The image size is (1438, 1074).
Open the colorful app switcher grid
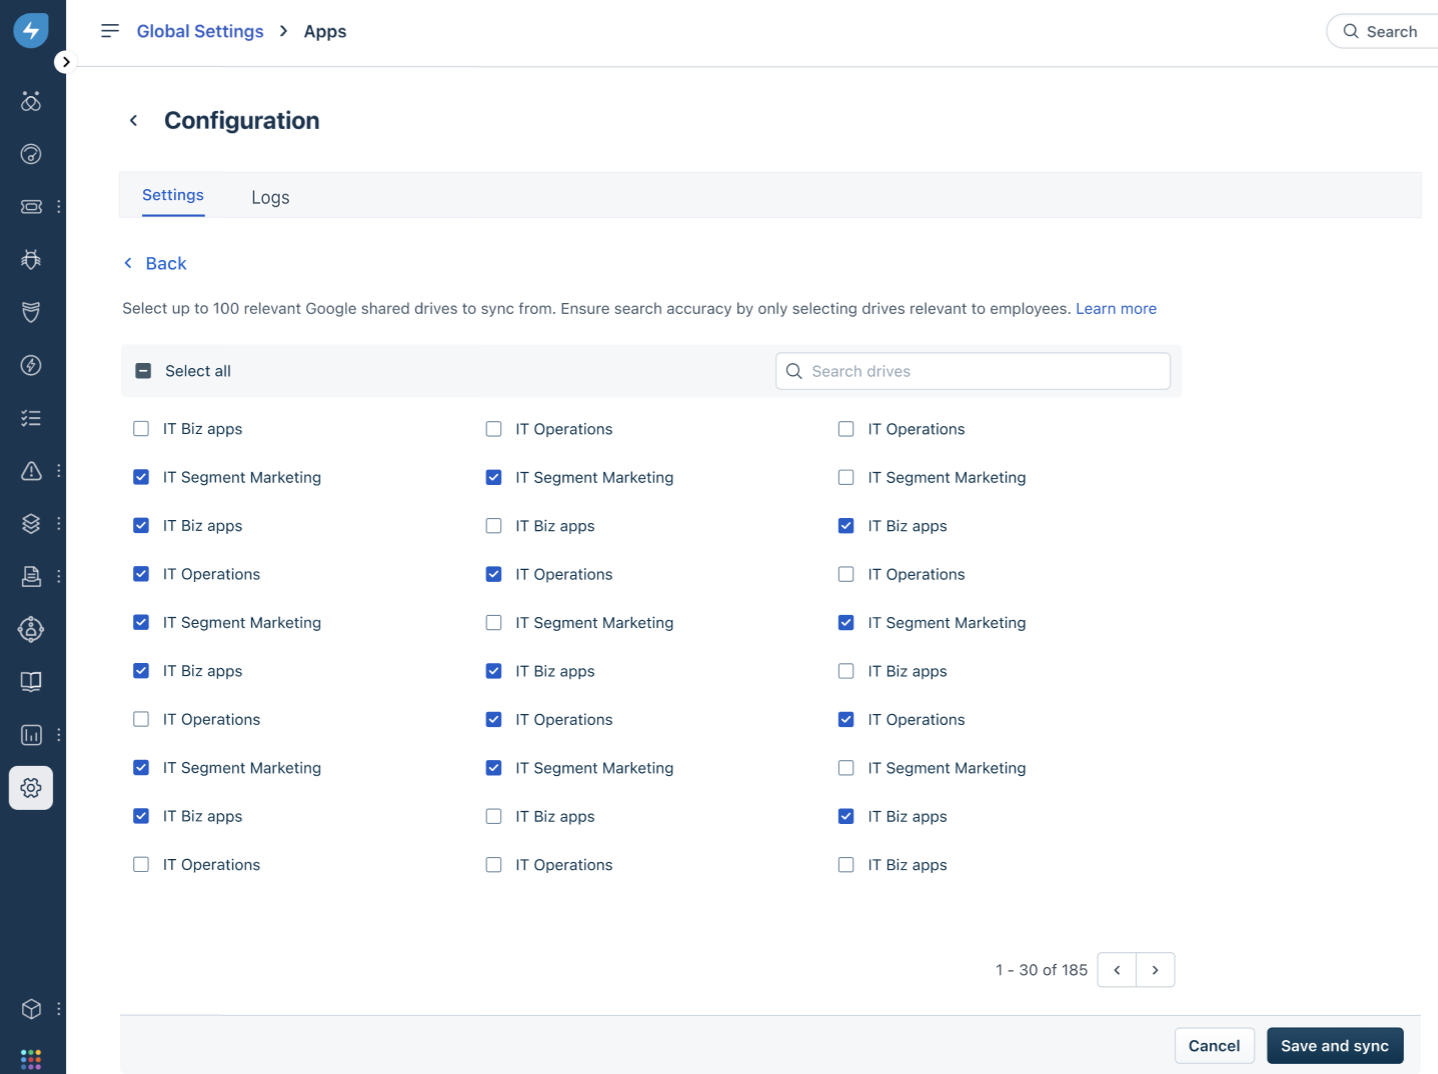(31, 1059)
